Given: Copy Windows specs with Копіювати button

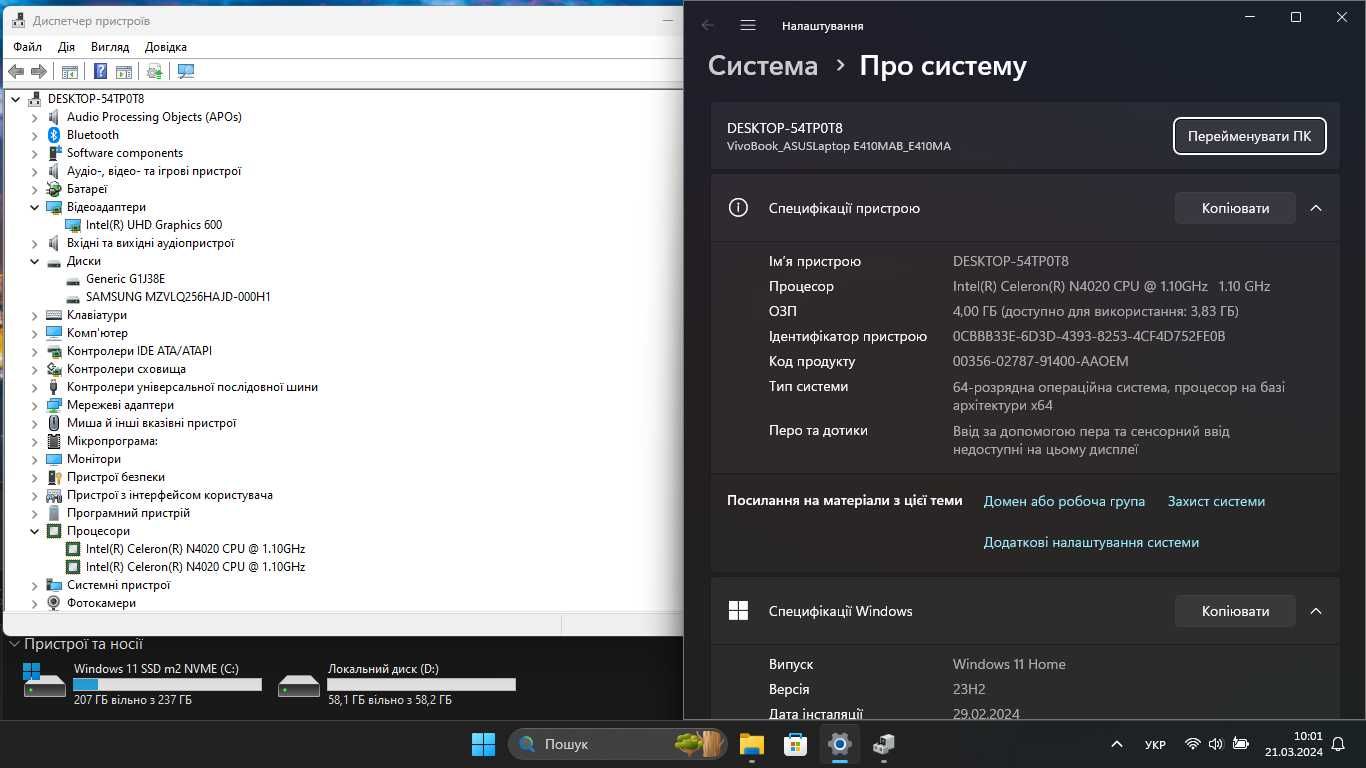Looking at the screenshot, I should point(1235,611).
